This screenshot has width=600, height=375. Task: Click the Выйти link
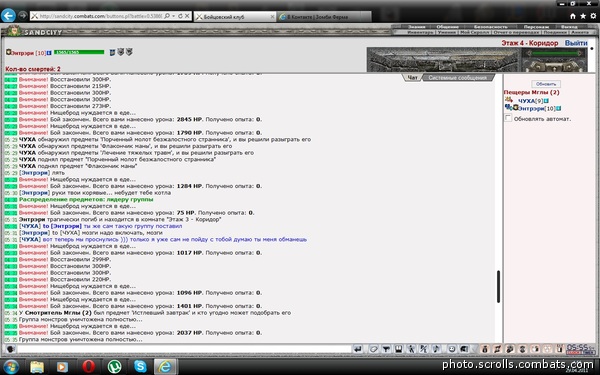point(576,43)
